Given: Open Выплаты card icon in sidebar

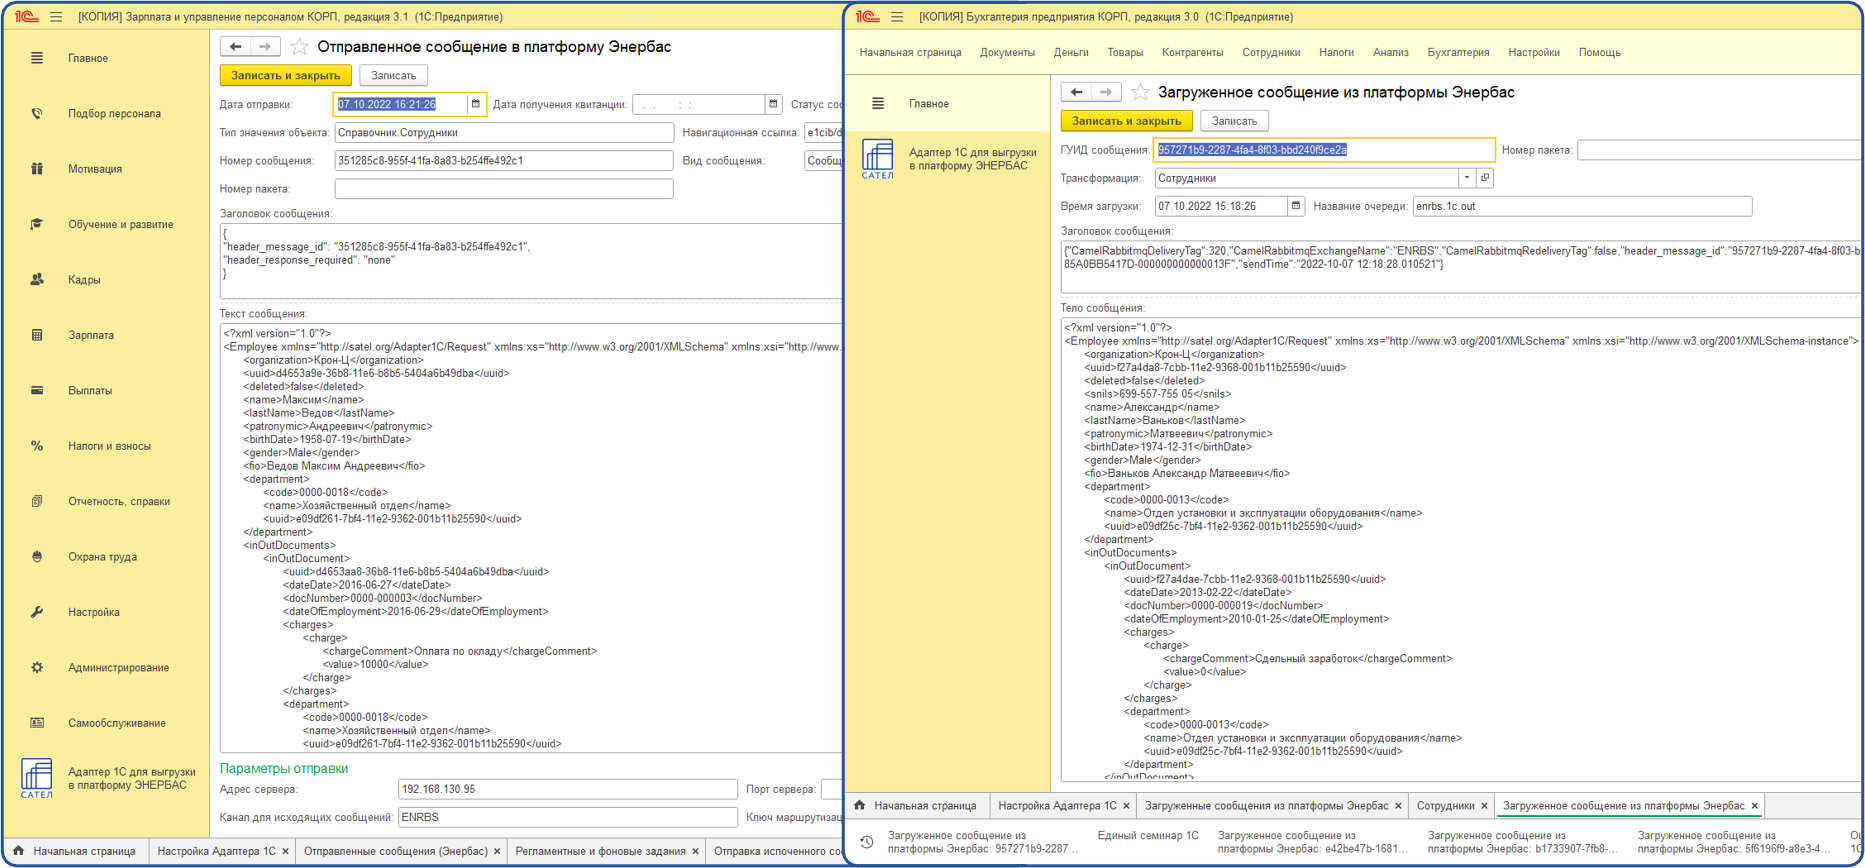Looking at the screenshot, I should [37, 390].
